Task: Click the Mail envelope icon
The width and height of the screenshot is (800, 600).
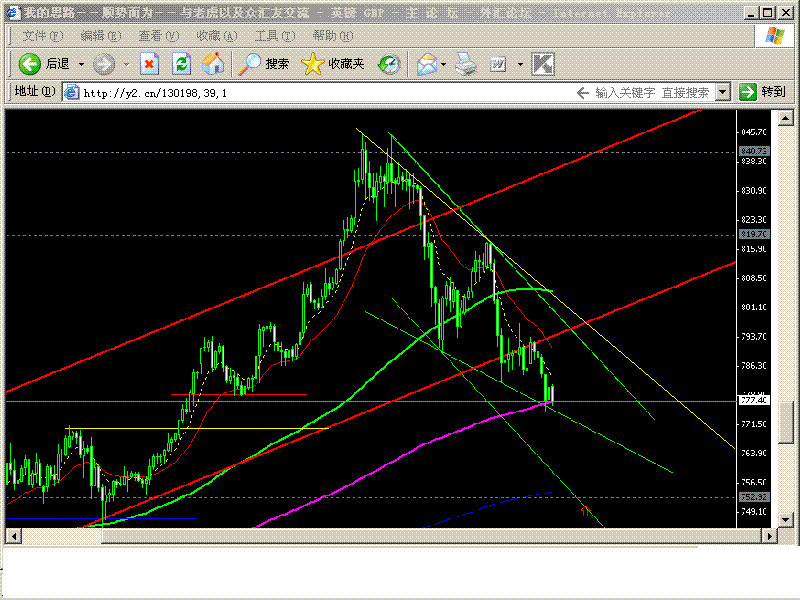Action: coord(427,64)
